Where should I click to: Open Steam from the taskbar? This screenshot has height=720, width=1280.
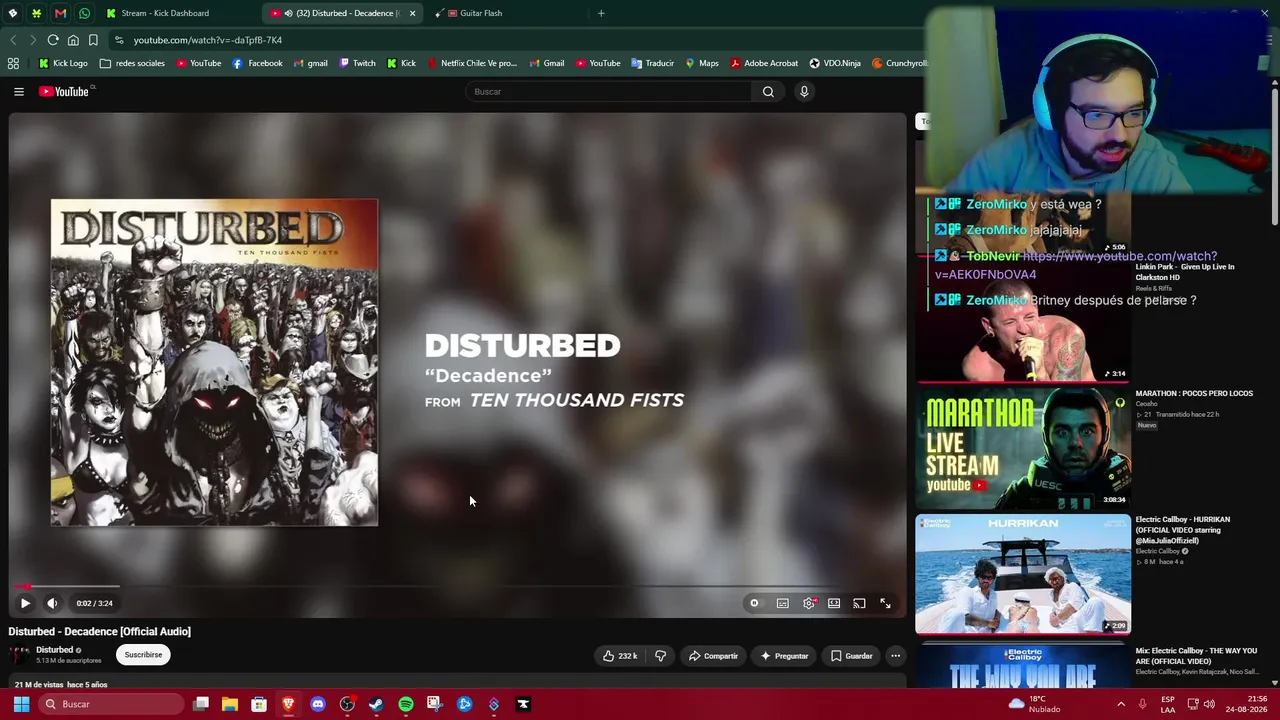point(376,704)
